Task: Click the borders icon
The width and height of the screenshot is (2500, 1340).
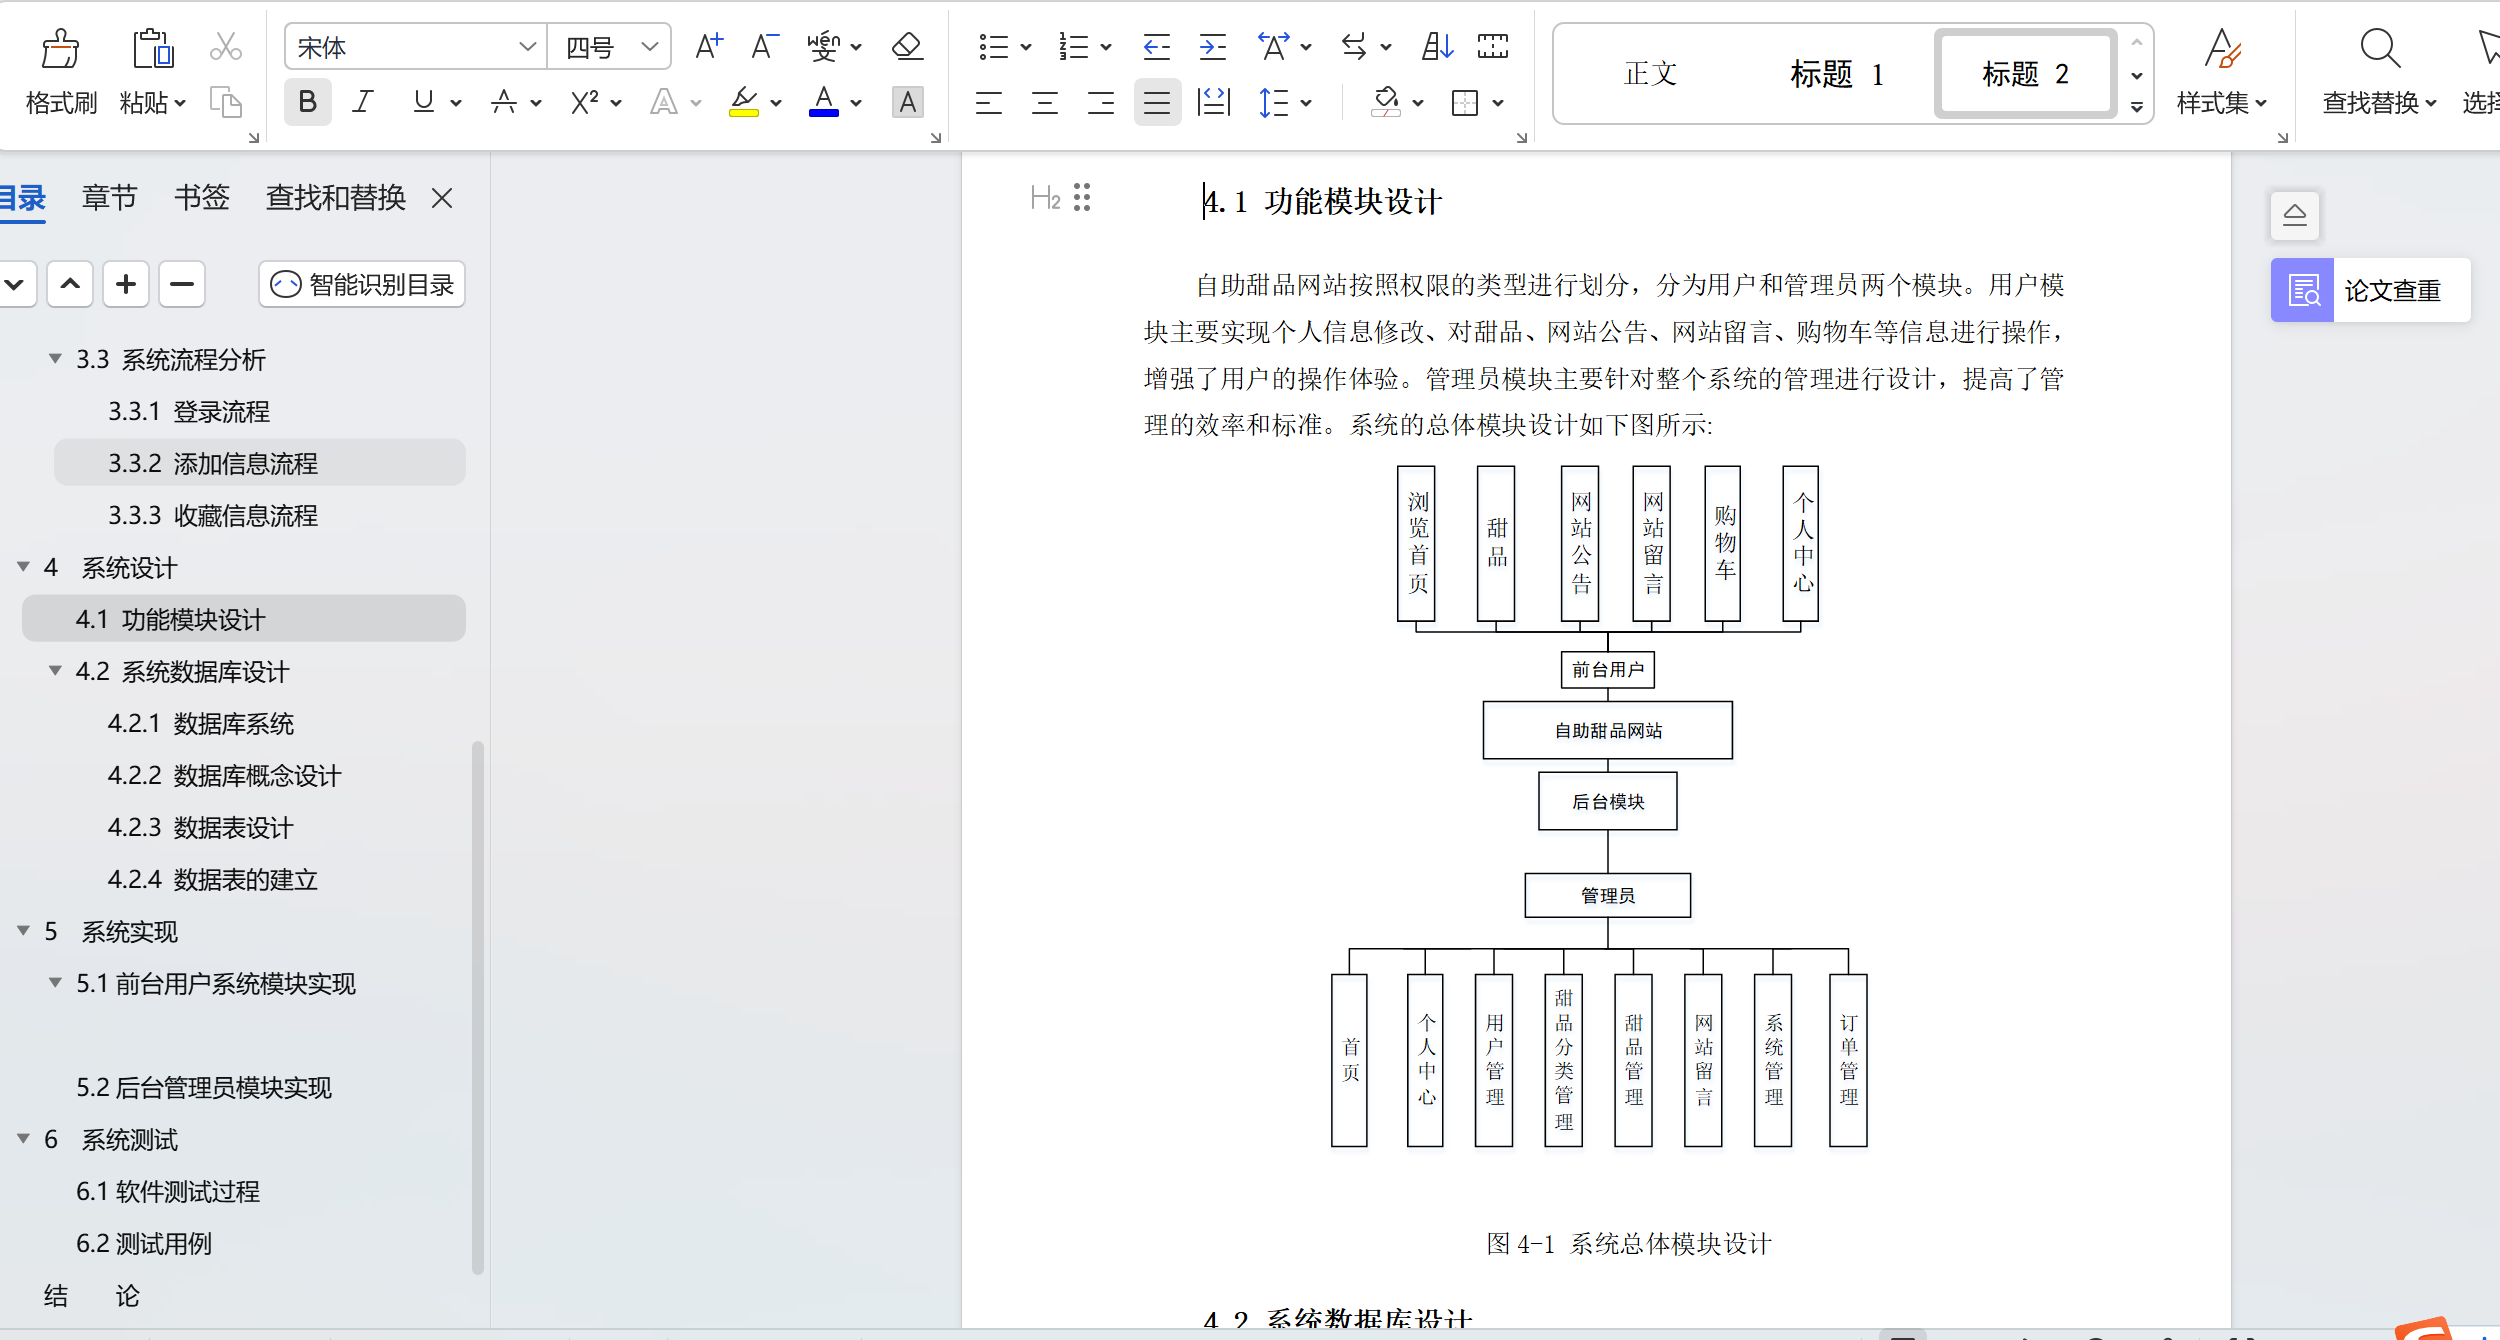Action: tap(1465, 102)
